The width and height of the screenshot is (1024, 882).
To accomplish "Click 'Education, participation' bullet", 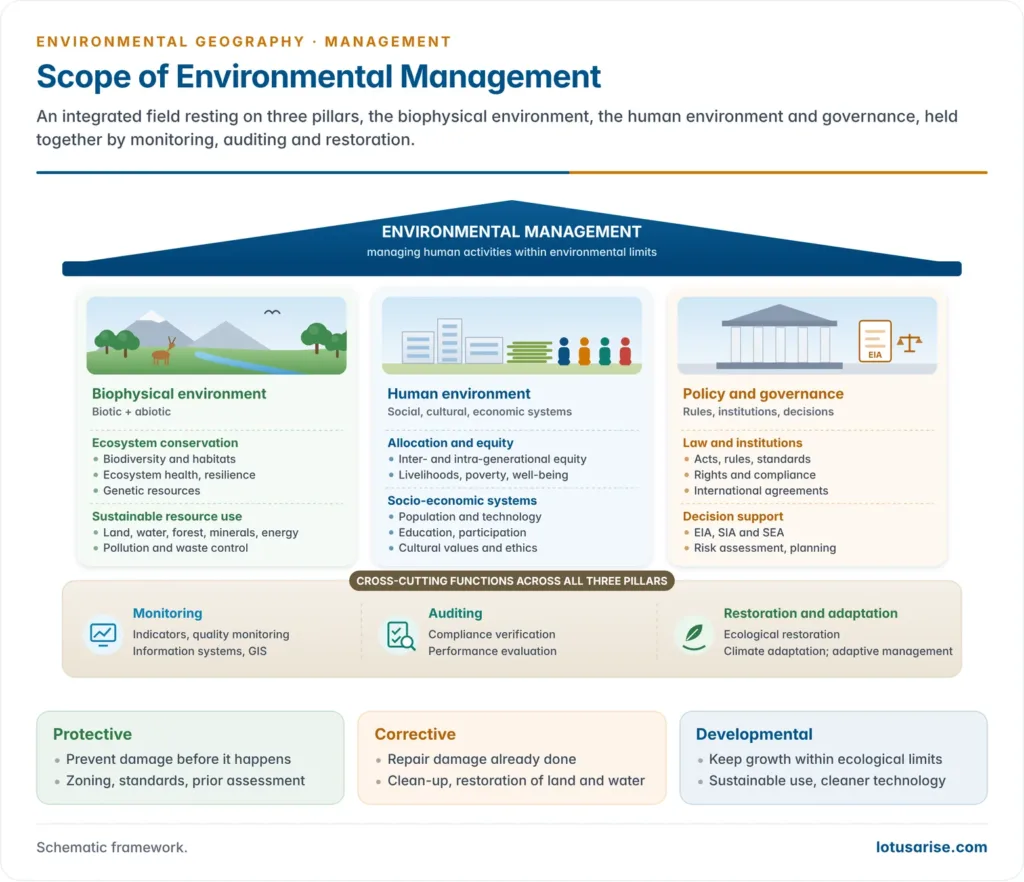I will coord(462,532).
